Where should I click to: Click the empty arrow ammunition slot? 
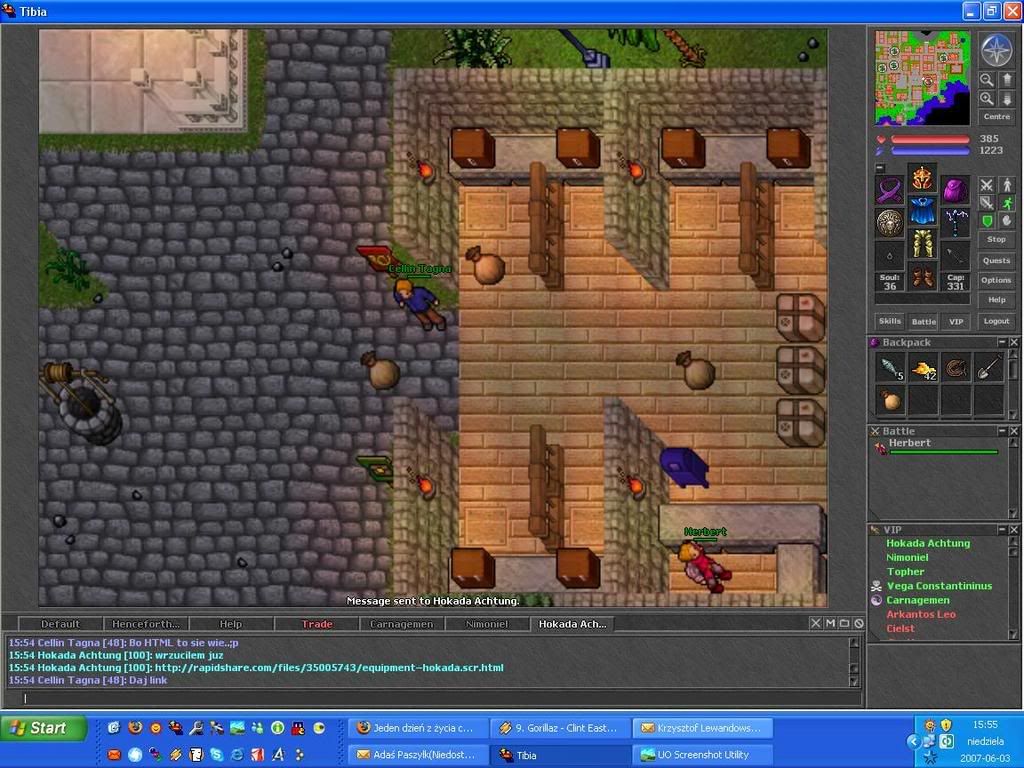(x=955, y=255)
